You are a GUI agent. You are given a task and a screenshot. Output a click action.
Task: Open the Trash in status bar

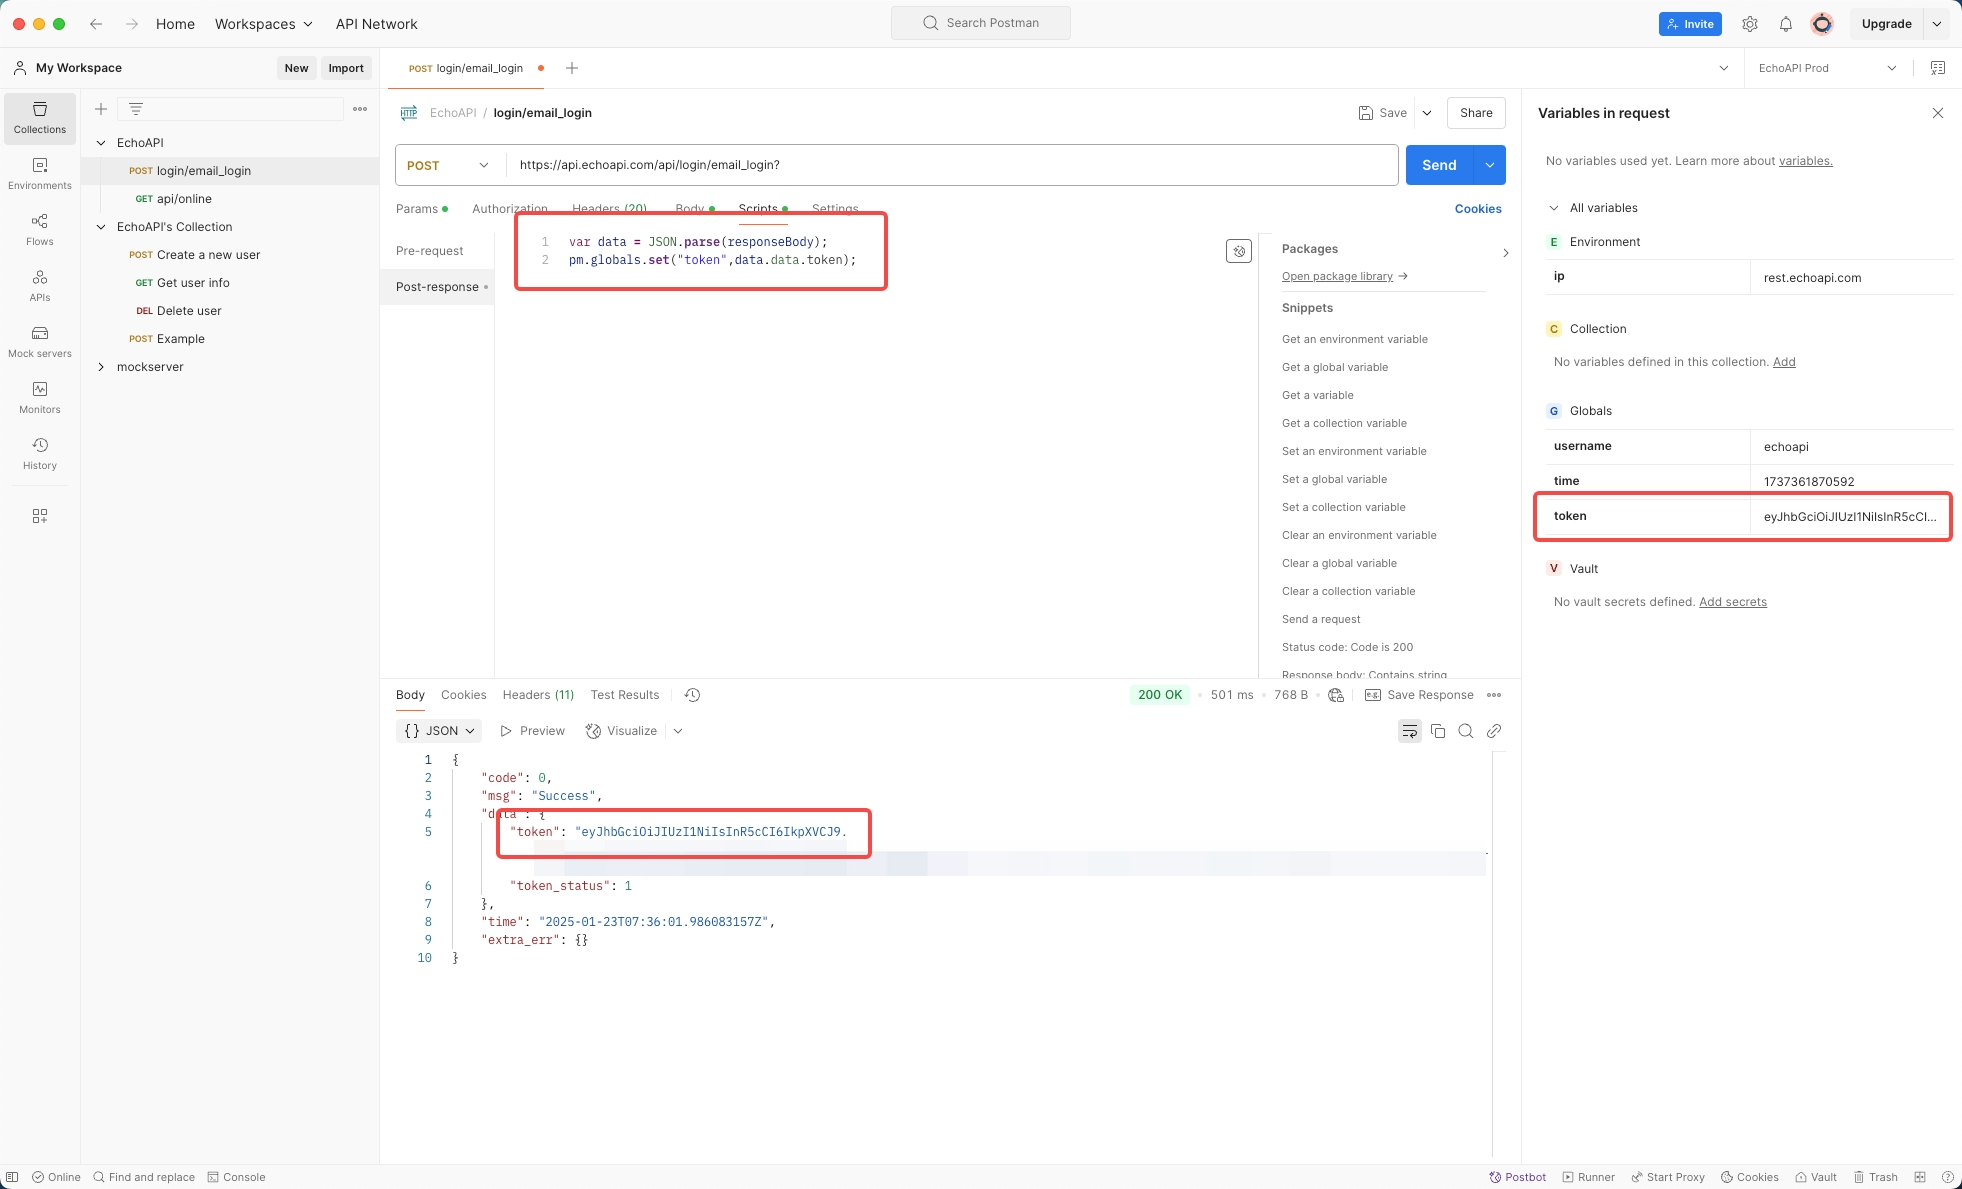1876,1177
